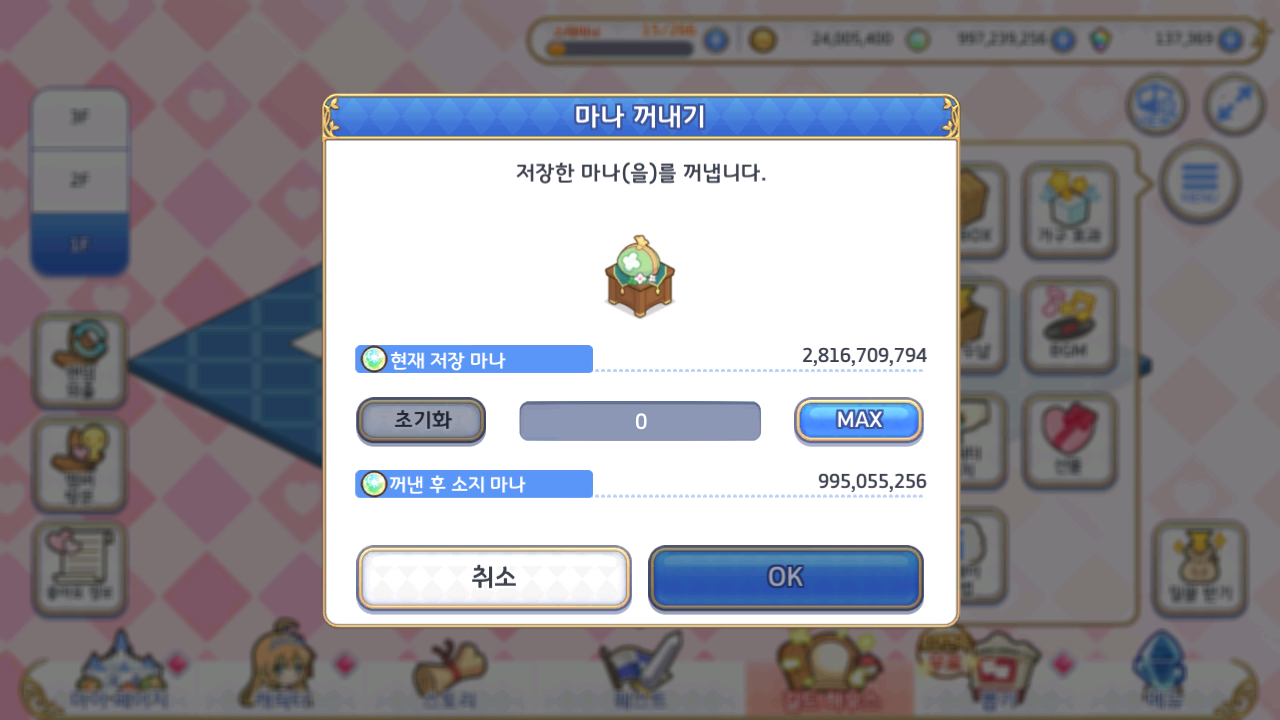Switch to the 3F floor tab
1280x720 pixels.
click(x=80, y=118)
